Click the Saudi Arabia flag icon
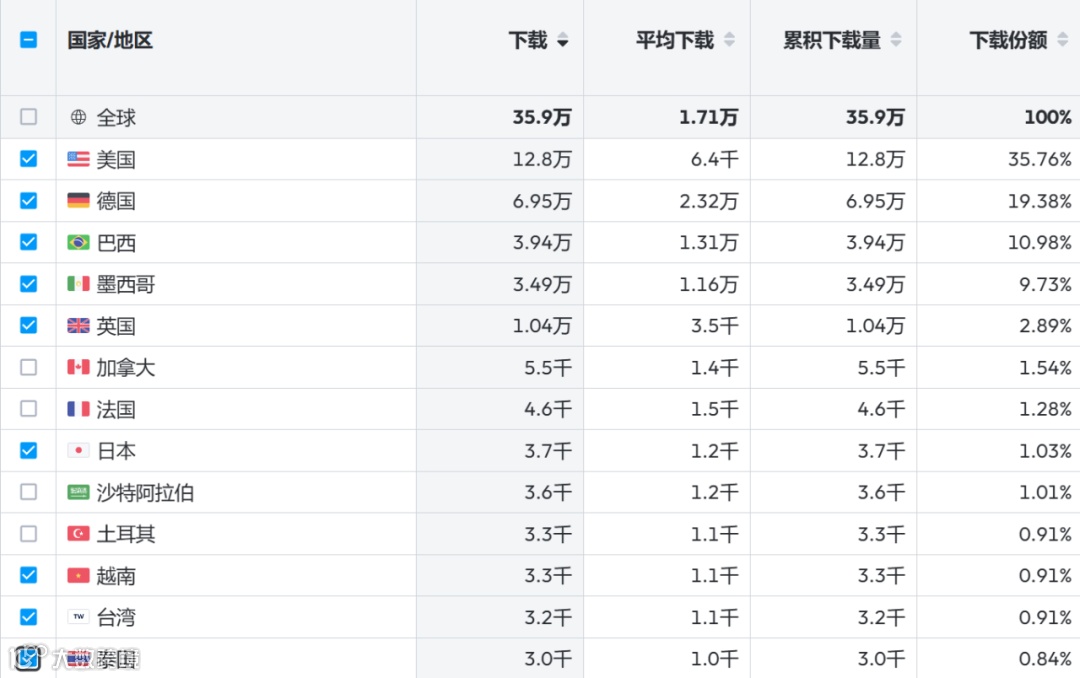 tap(78, 492)
